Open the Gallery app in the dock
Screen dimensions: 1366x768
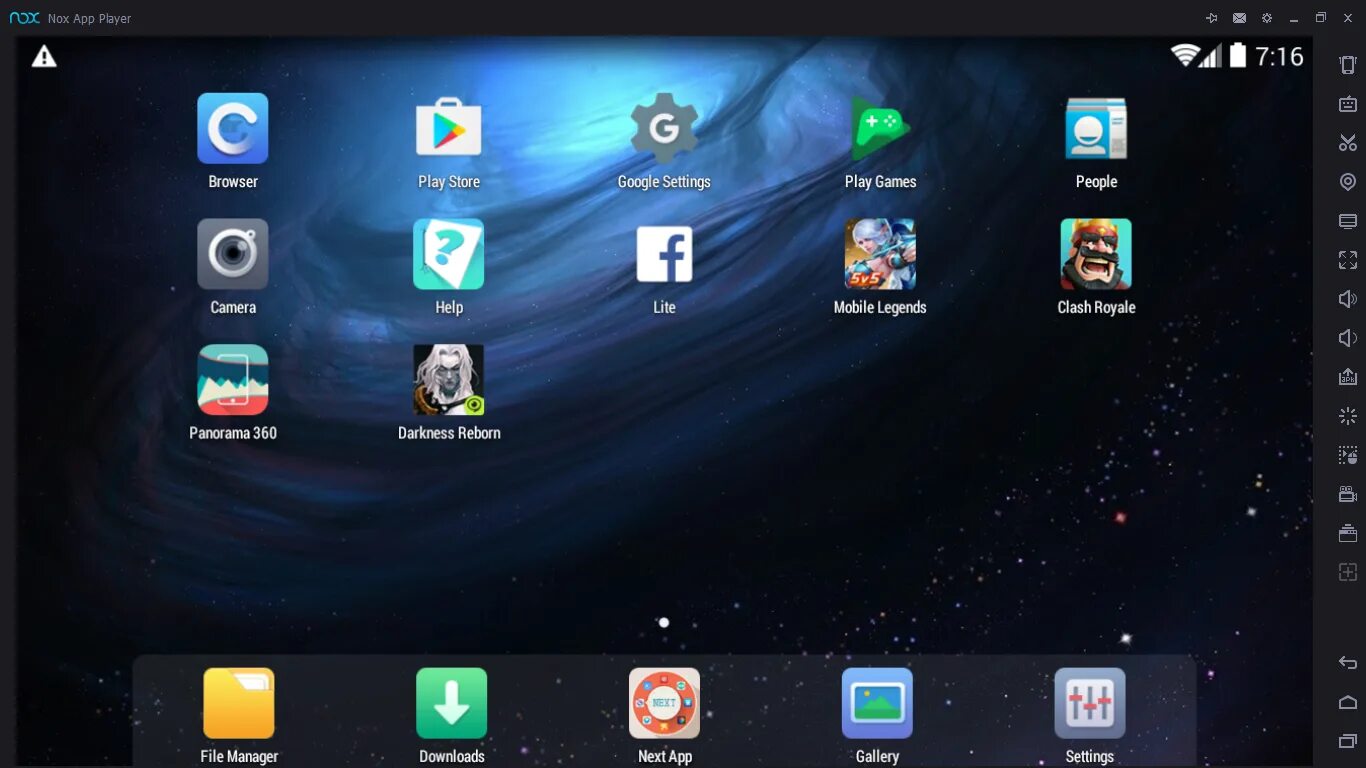pyautogui.click(x=877, y=703)
